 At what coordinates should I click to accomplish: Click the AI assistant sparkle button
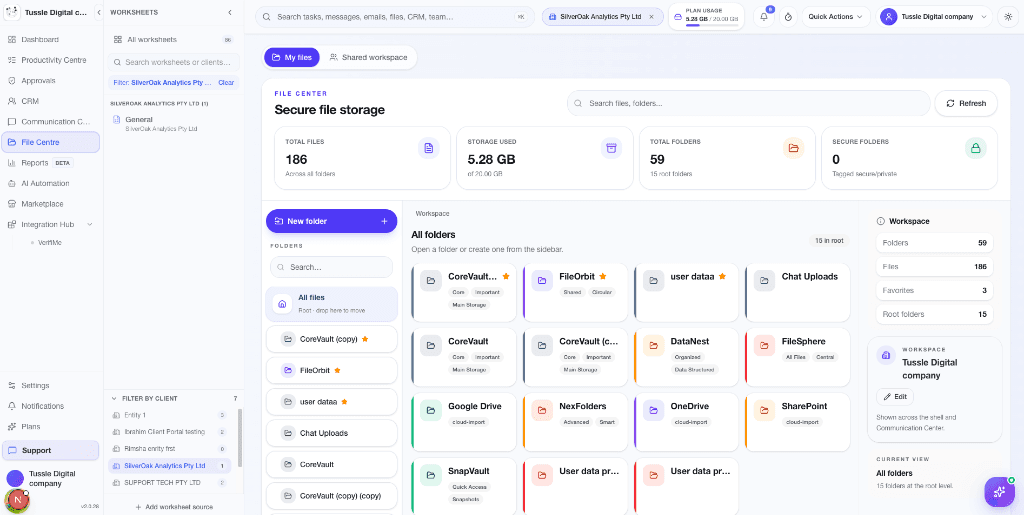(999, 492)
